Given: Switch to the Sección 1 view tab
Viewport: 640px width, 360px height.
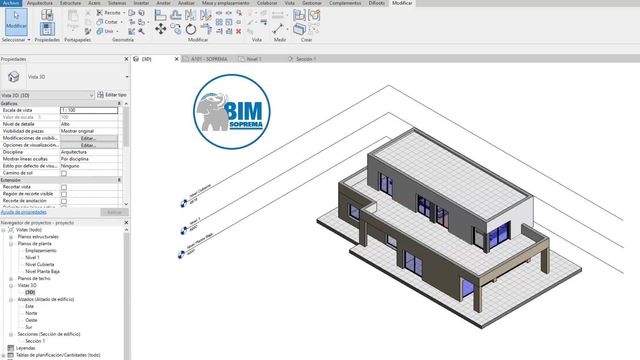Looking at the screenshot, I should pos(306,59).
